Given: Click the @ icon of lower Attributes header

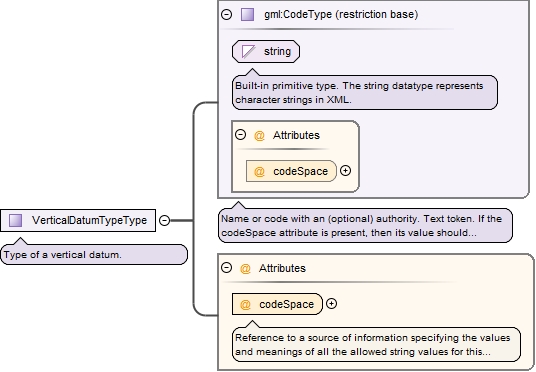Looking at the screenshot, I should 245,268.
